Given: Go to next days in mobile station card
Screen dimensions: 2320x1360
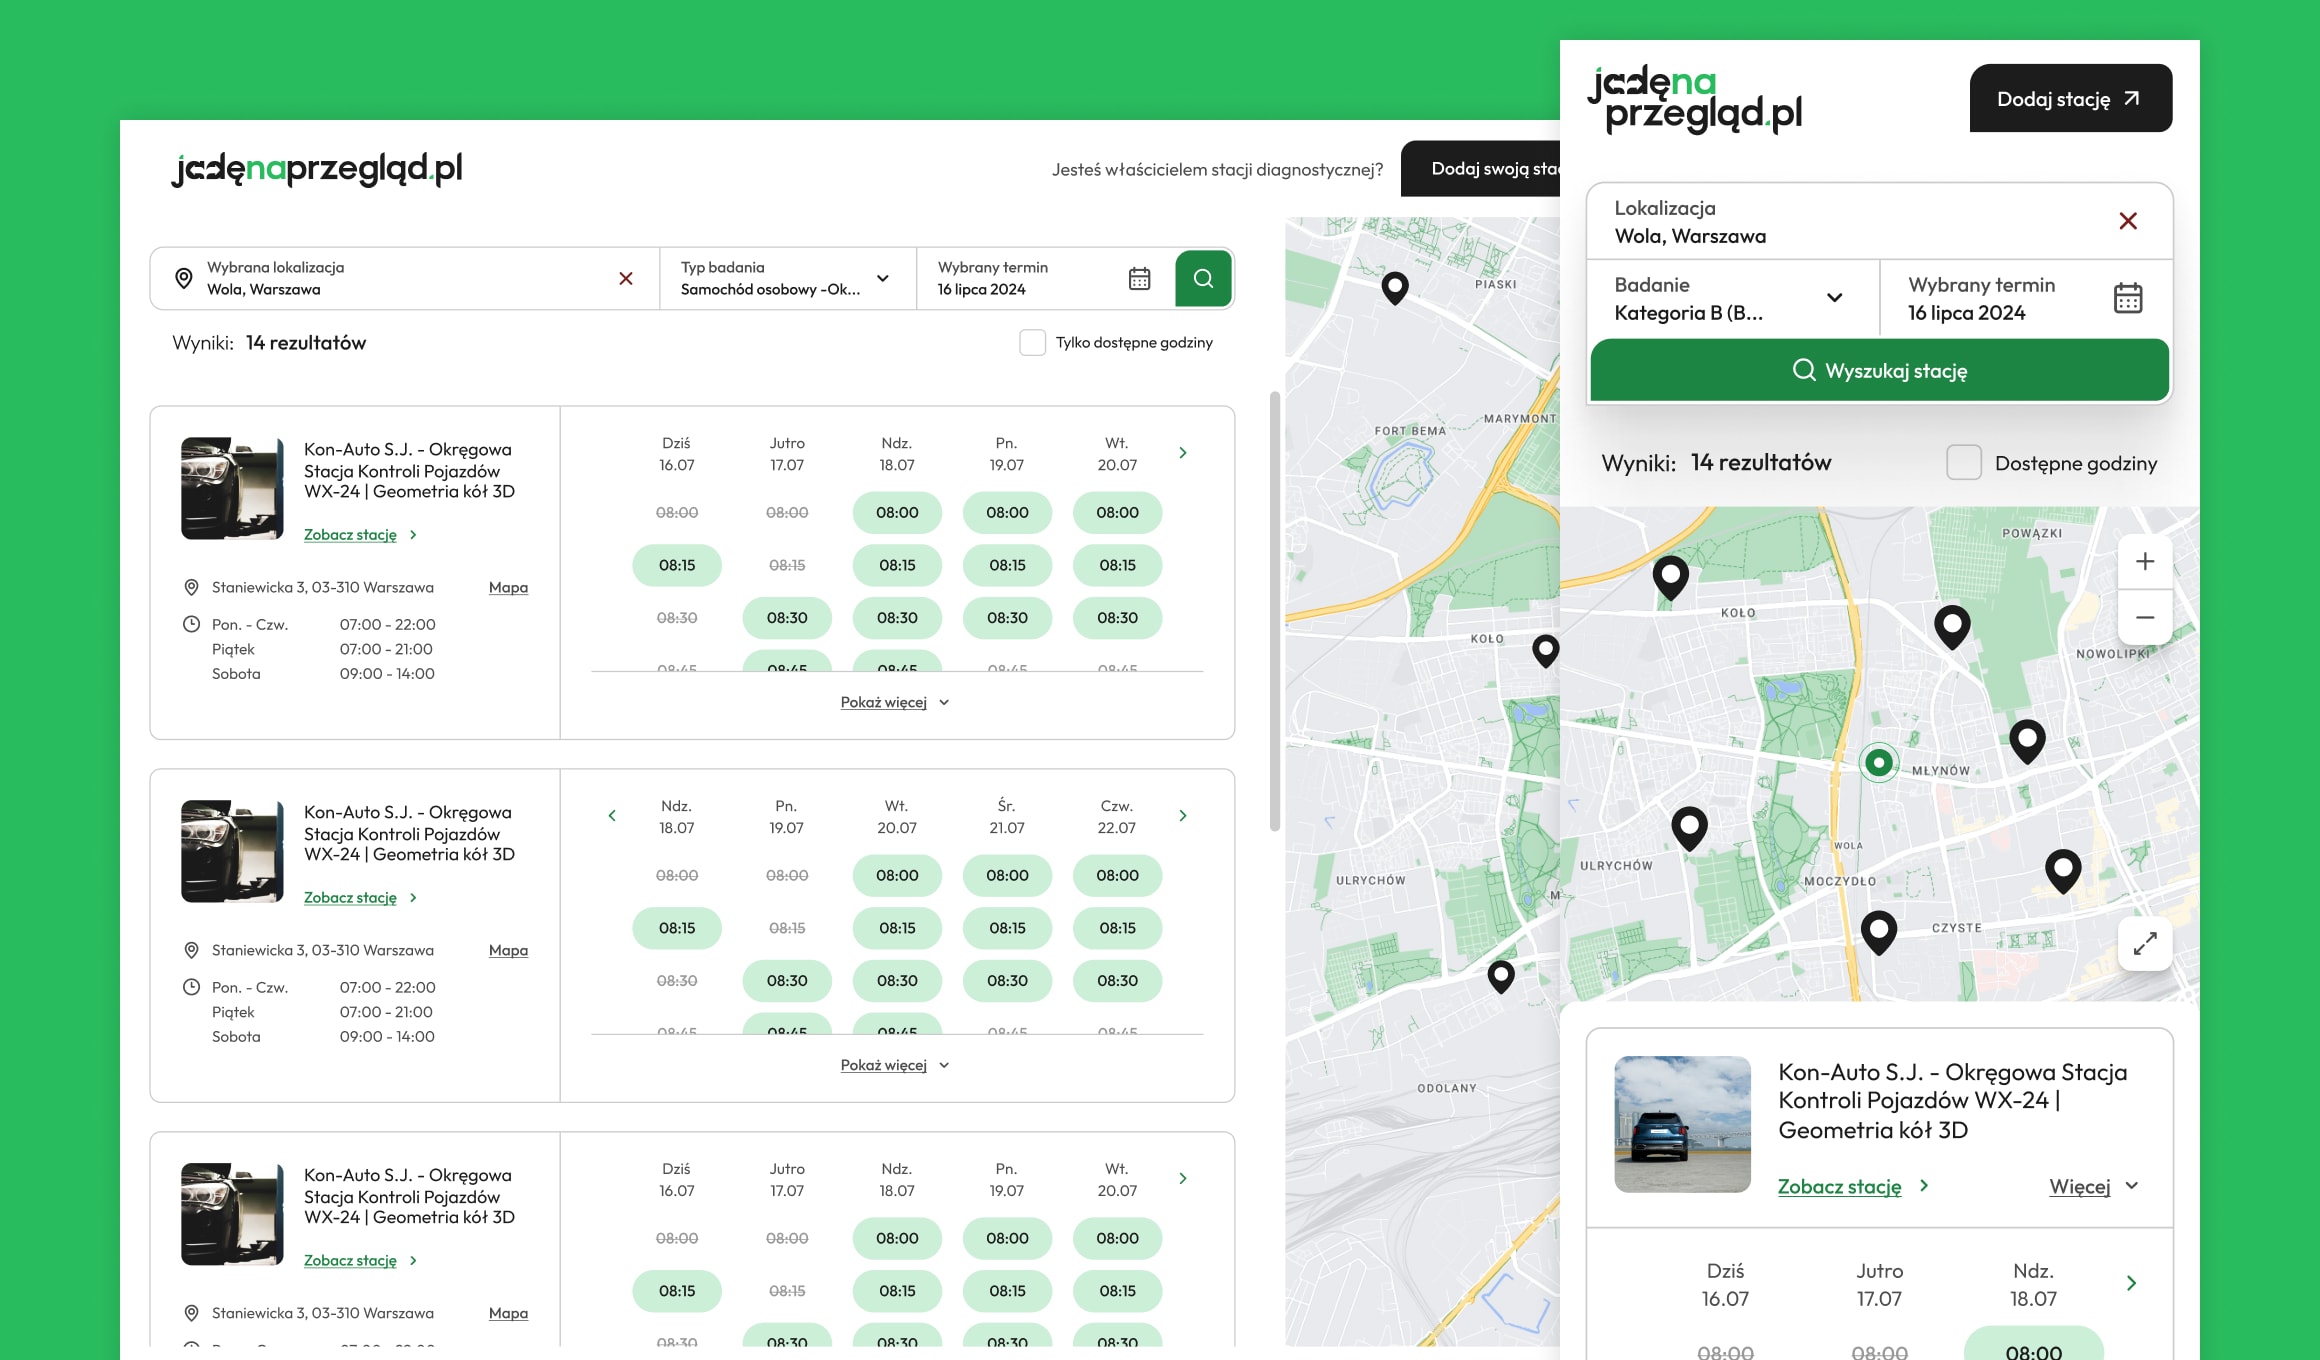Looking at the screenshot, I should tap(2131, 1283).
